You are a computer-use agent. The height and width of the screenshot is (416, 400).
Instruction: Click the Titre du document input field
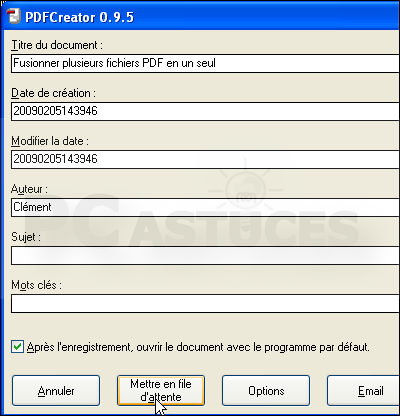click(x=205, y=63)
